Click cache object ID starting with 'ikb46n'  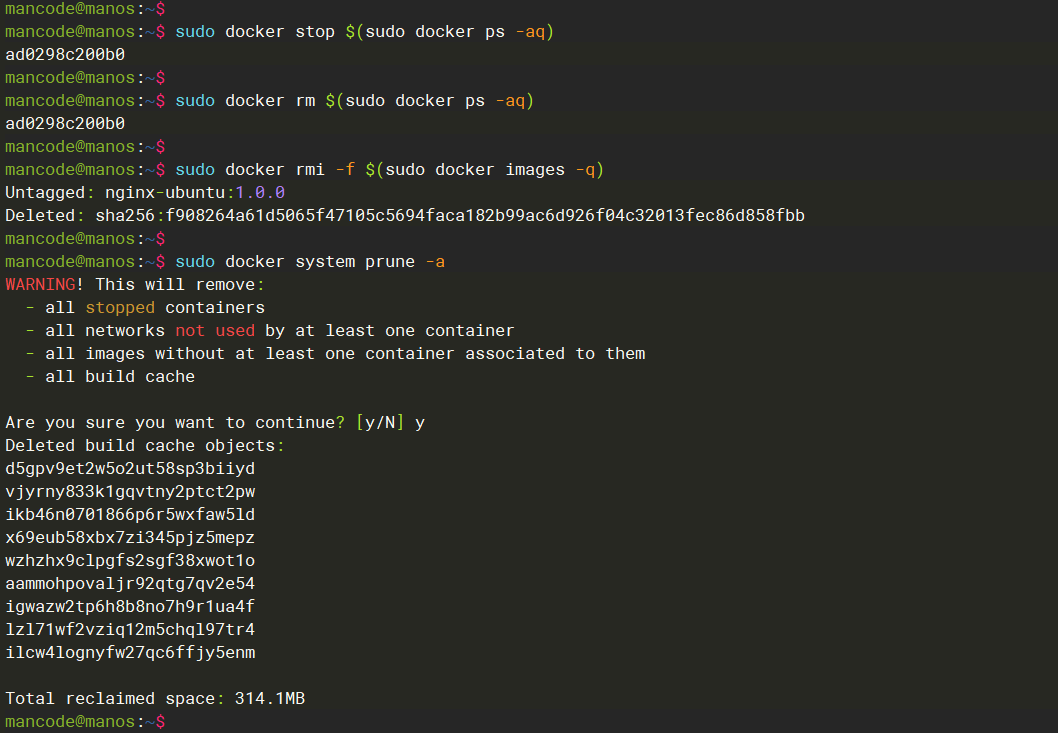coord(130,515)
